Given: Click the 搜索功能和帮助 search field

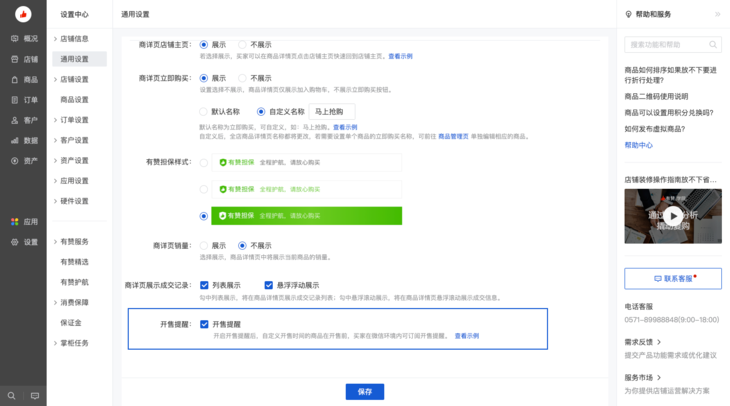Looking at the screenshot, I should [666, 45].
